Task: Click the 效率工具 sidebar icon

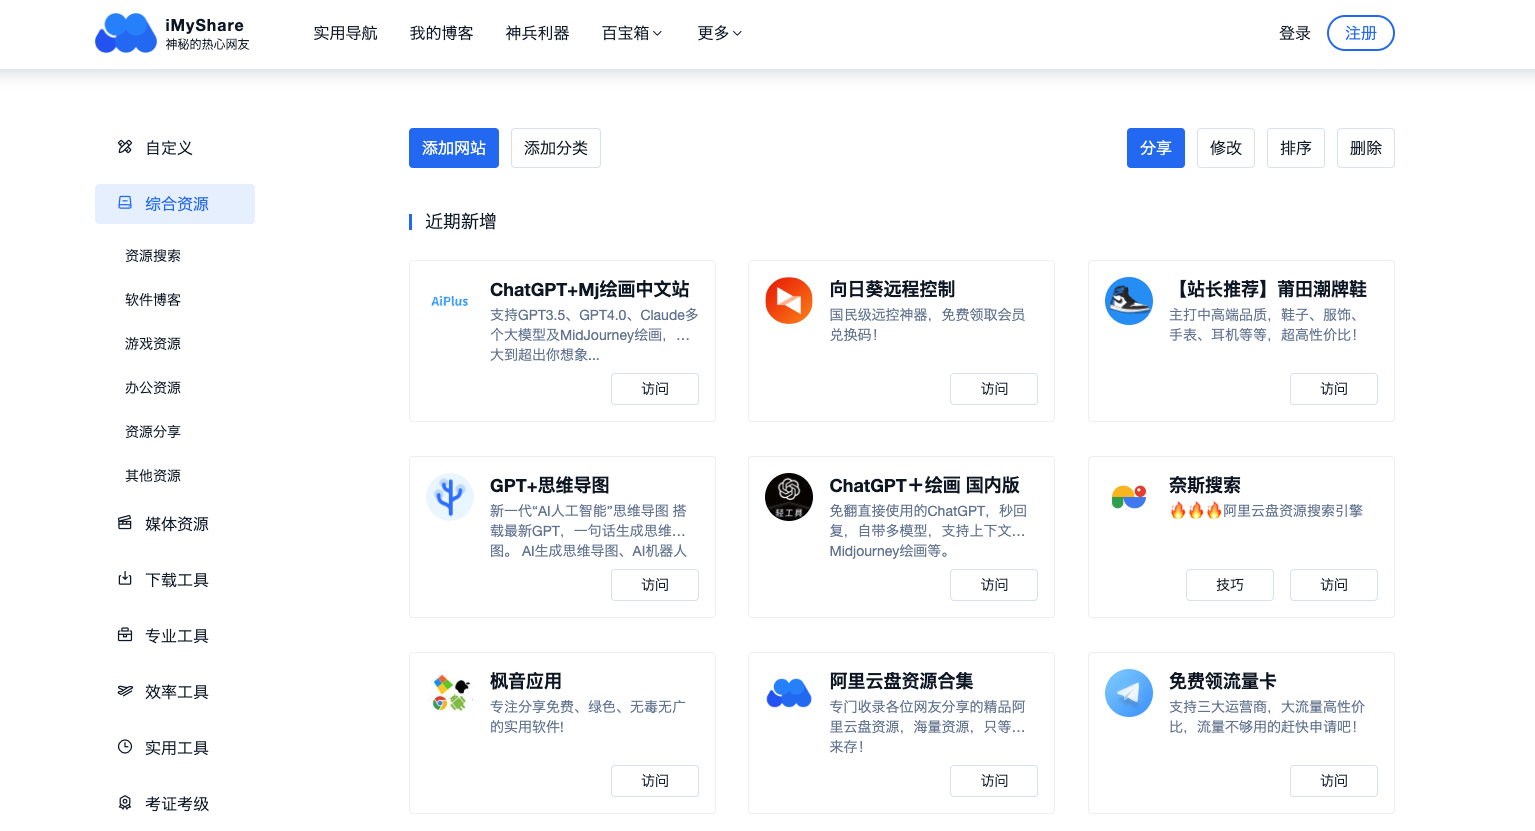Action: (x=125, y=691)
